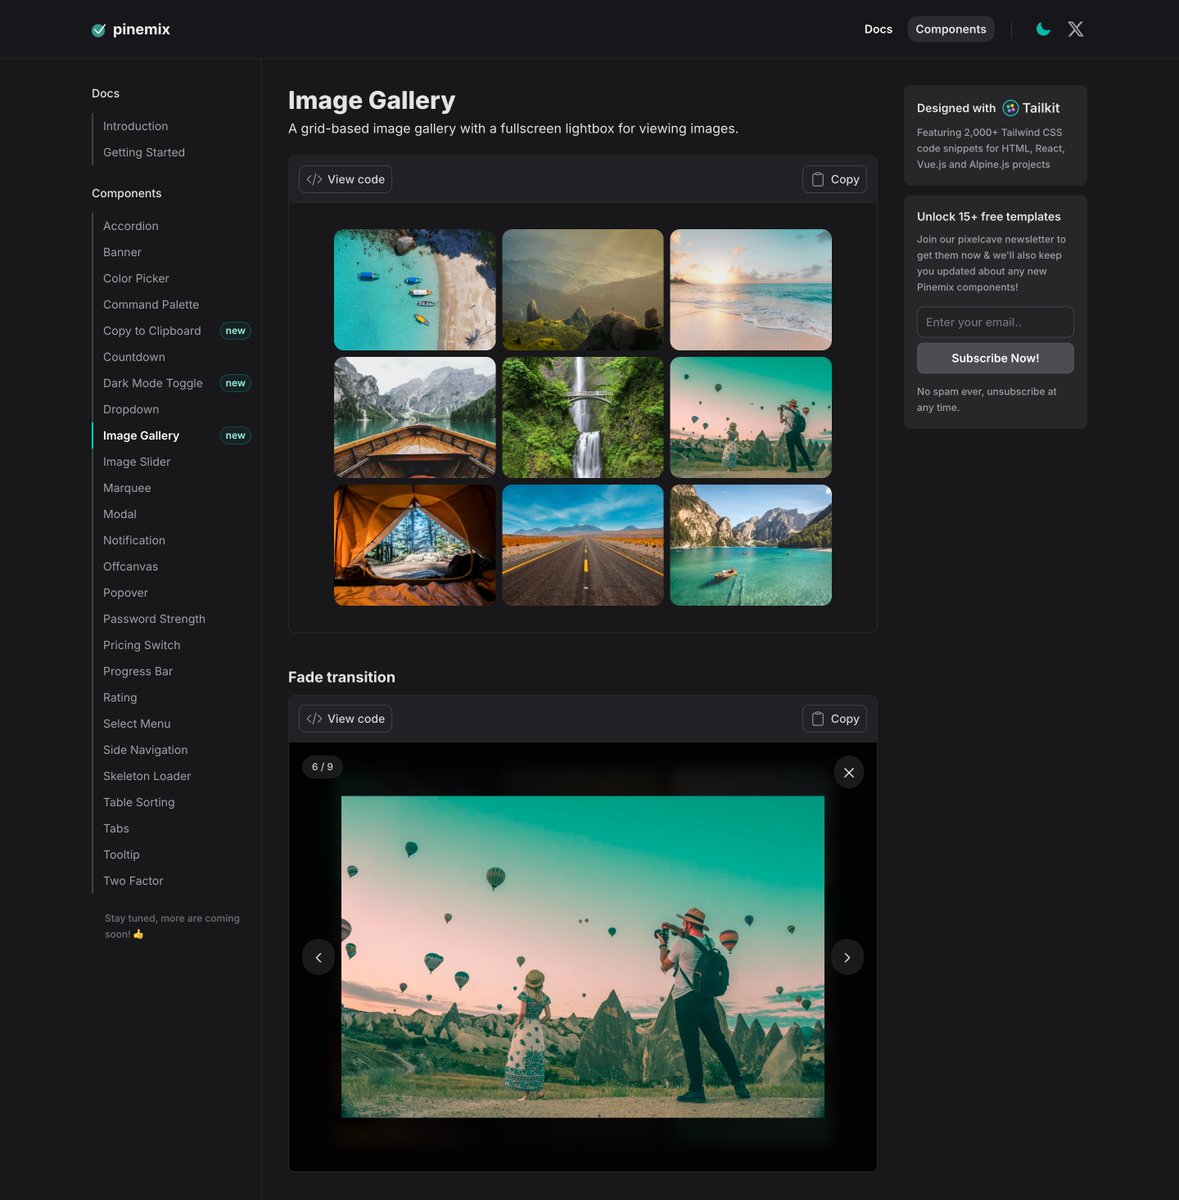This screenshot has height=1200, width=1179.
Task: Open the Image Slider component page
Action: (137, 462)
